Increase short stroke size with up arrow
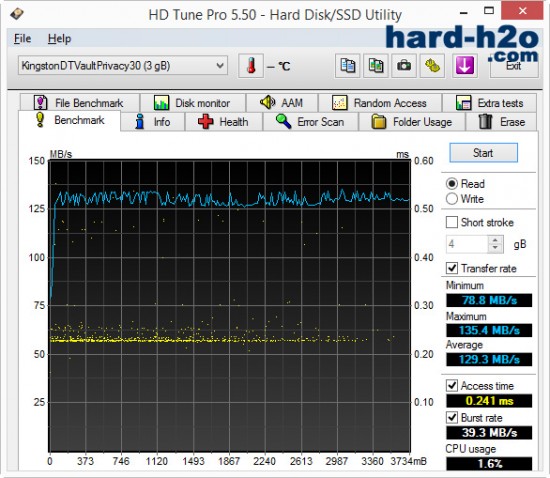The image size is (550, 478). [495, 240]
